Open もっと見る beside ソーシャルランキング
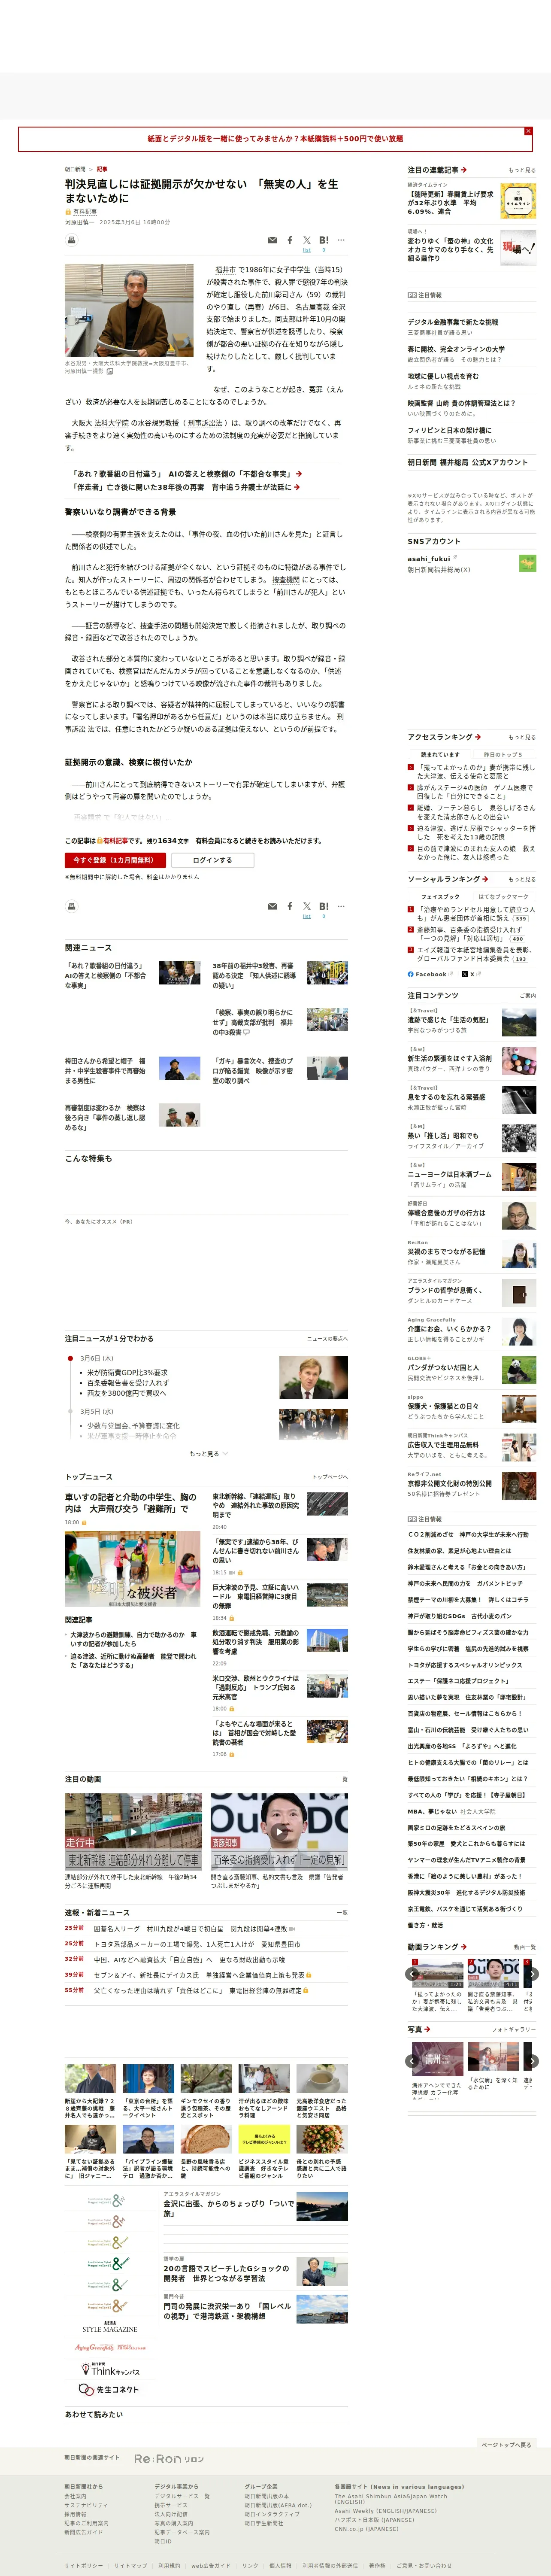 coord(522,880)
